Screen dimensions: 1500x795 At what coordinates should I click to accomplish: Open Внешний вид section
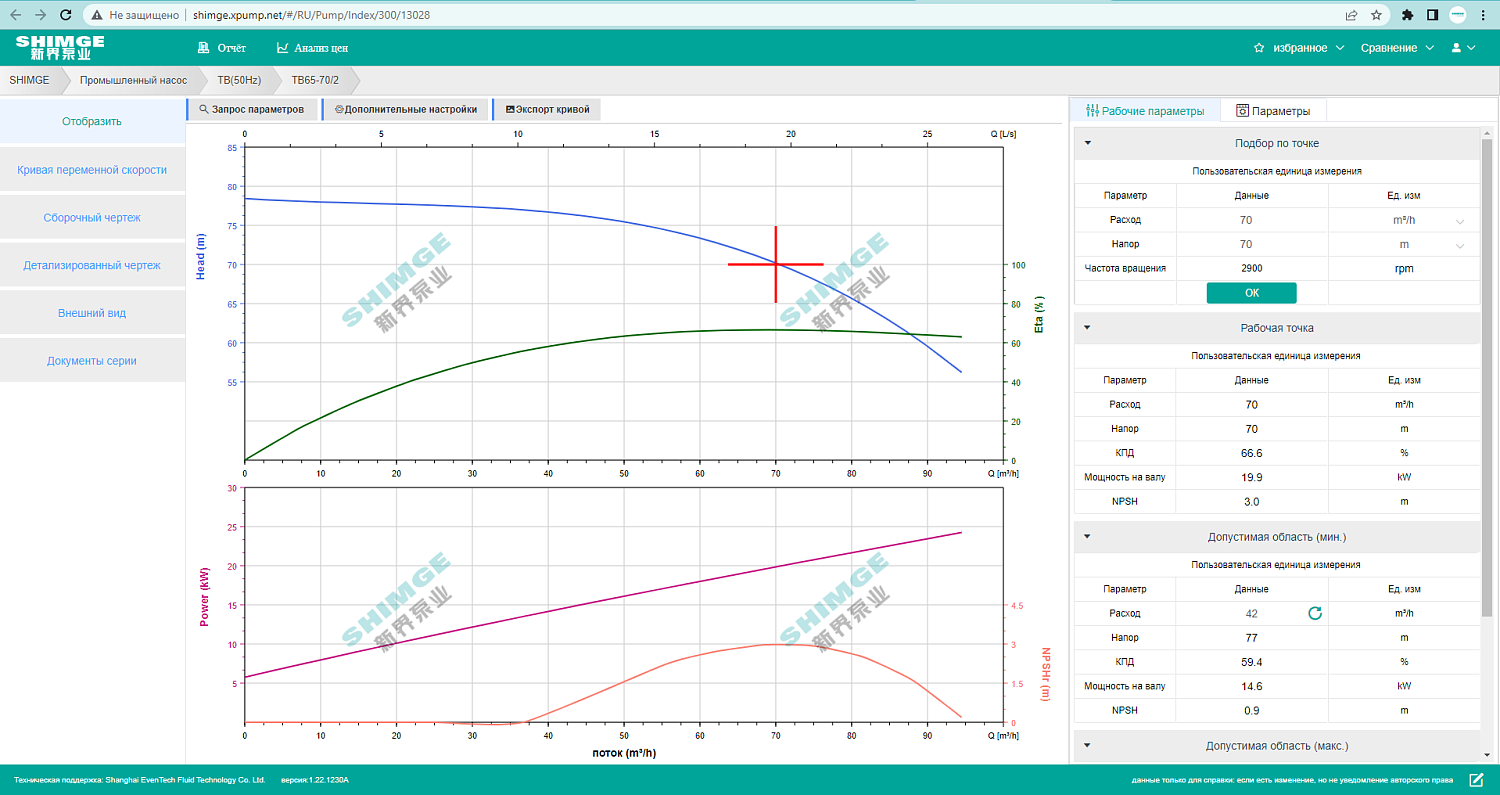[x=92, y=313]
